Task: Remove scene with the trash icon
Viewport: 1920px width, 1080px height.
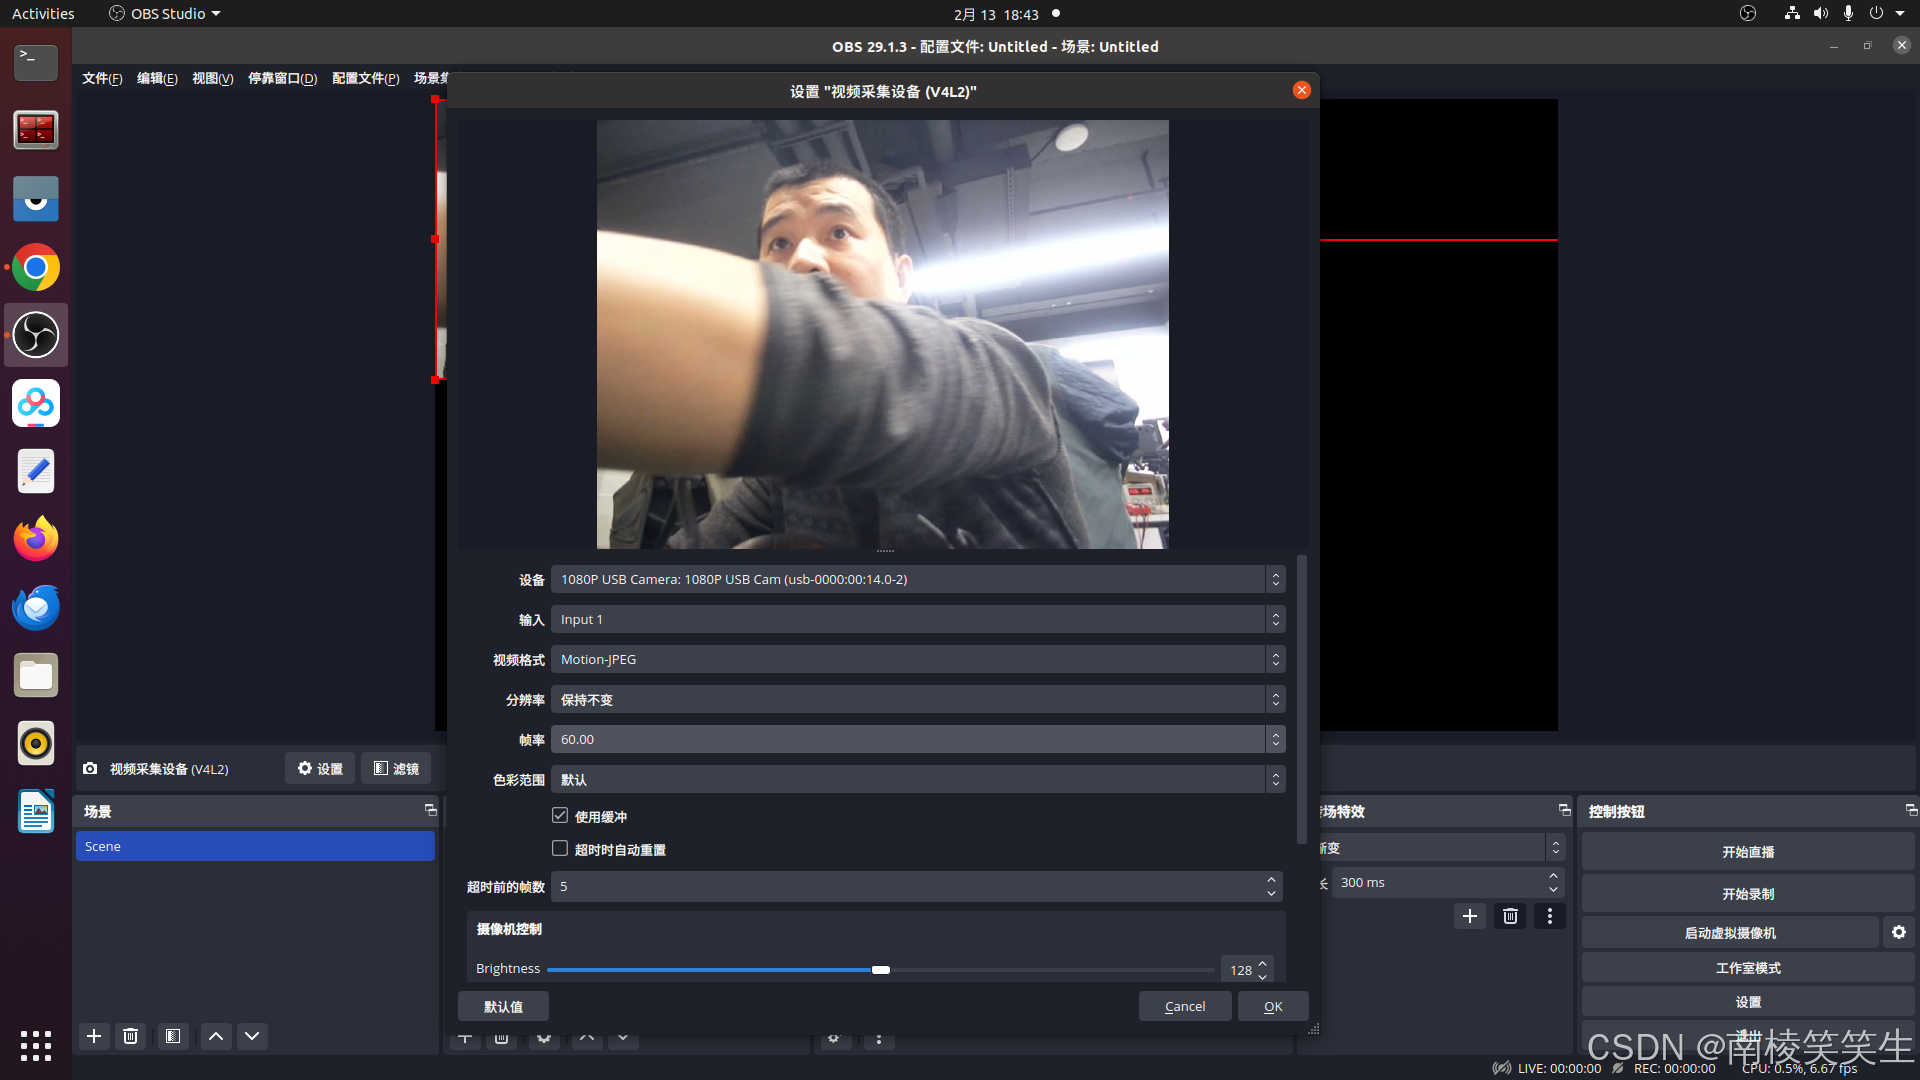Action: [x=130, y=1036]
